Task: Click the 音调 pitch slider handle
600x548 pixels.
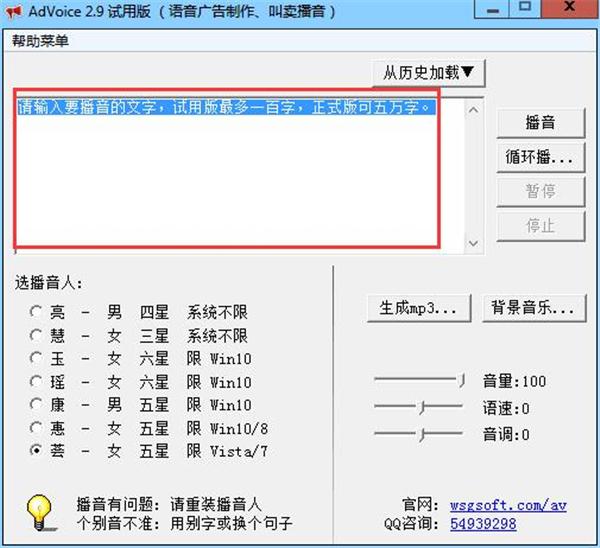Action: (422, 435)
